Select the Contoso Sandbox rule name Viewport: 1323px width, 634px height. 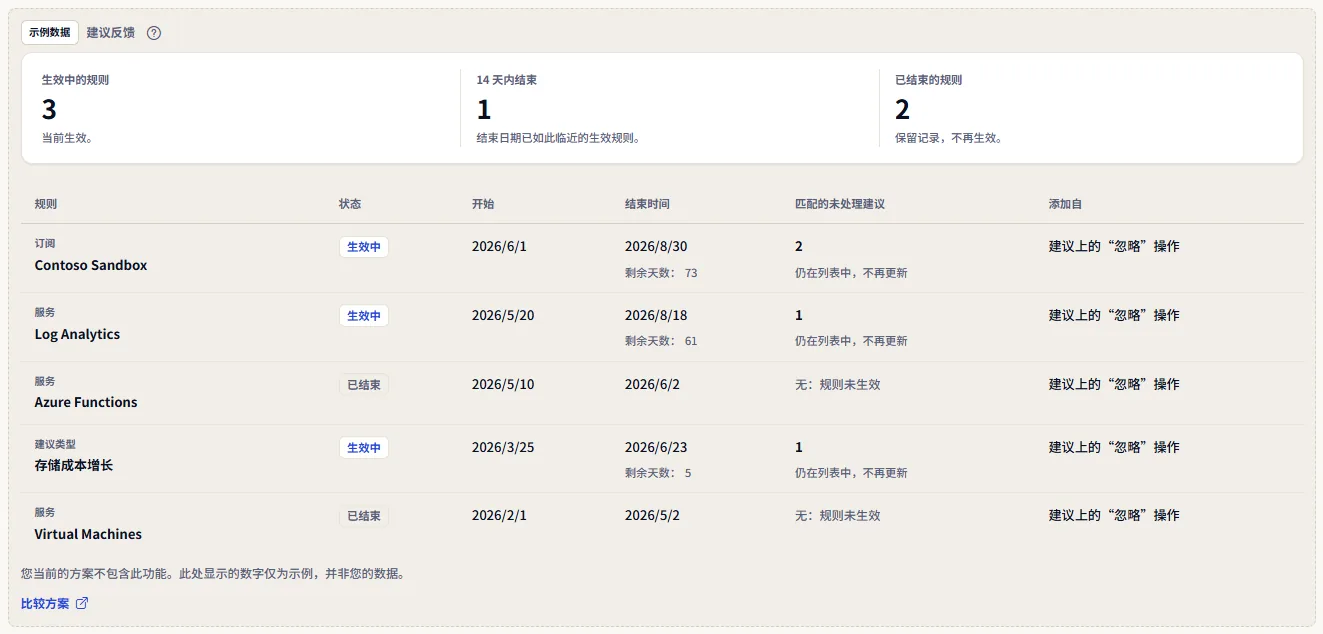click(91, 266)
